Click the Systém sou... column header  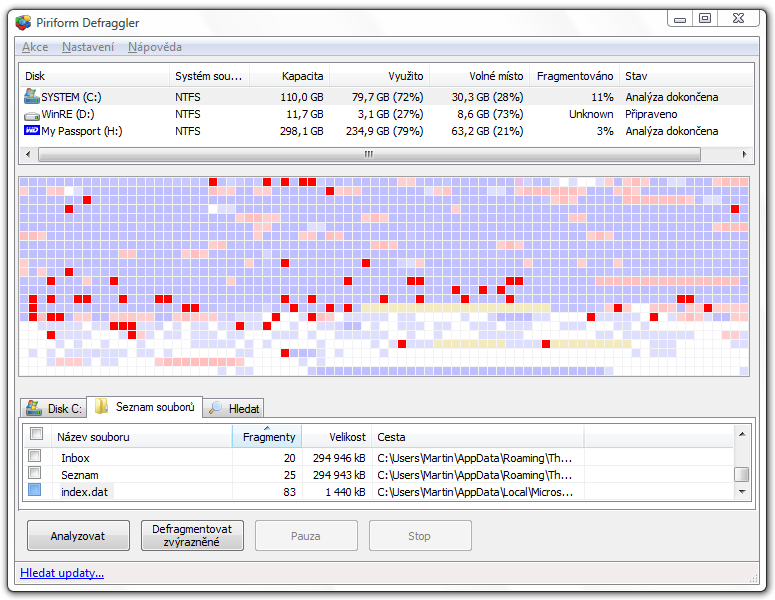[209, 76]
